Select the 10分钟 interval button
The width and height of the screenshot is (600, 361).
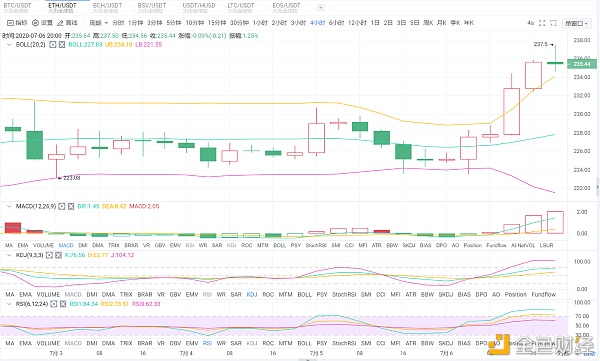pos(194,23)
